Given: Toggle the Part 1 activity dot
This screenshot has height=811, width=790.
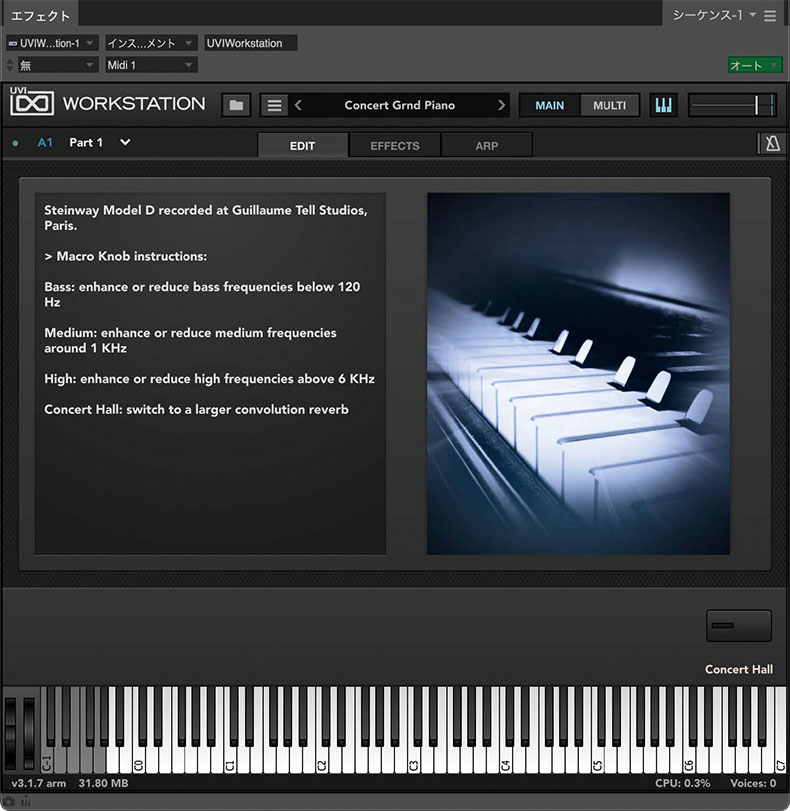Looking at the screenshot, I should point(16,143).
